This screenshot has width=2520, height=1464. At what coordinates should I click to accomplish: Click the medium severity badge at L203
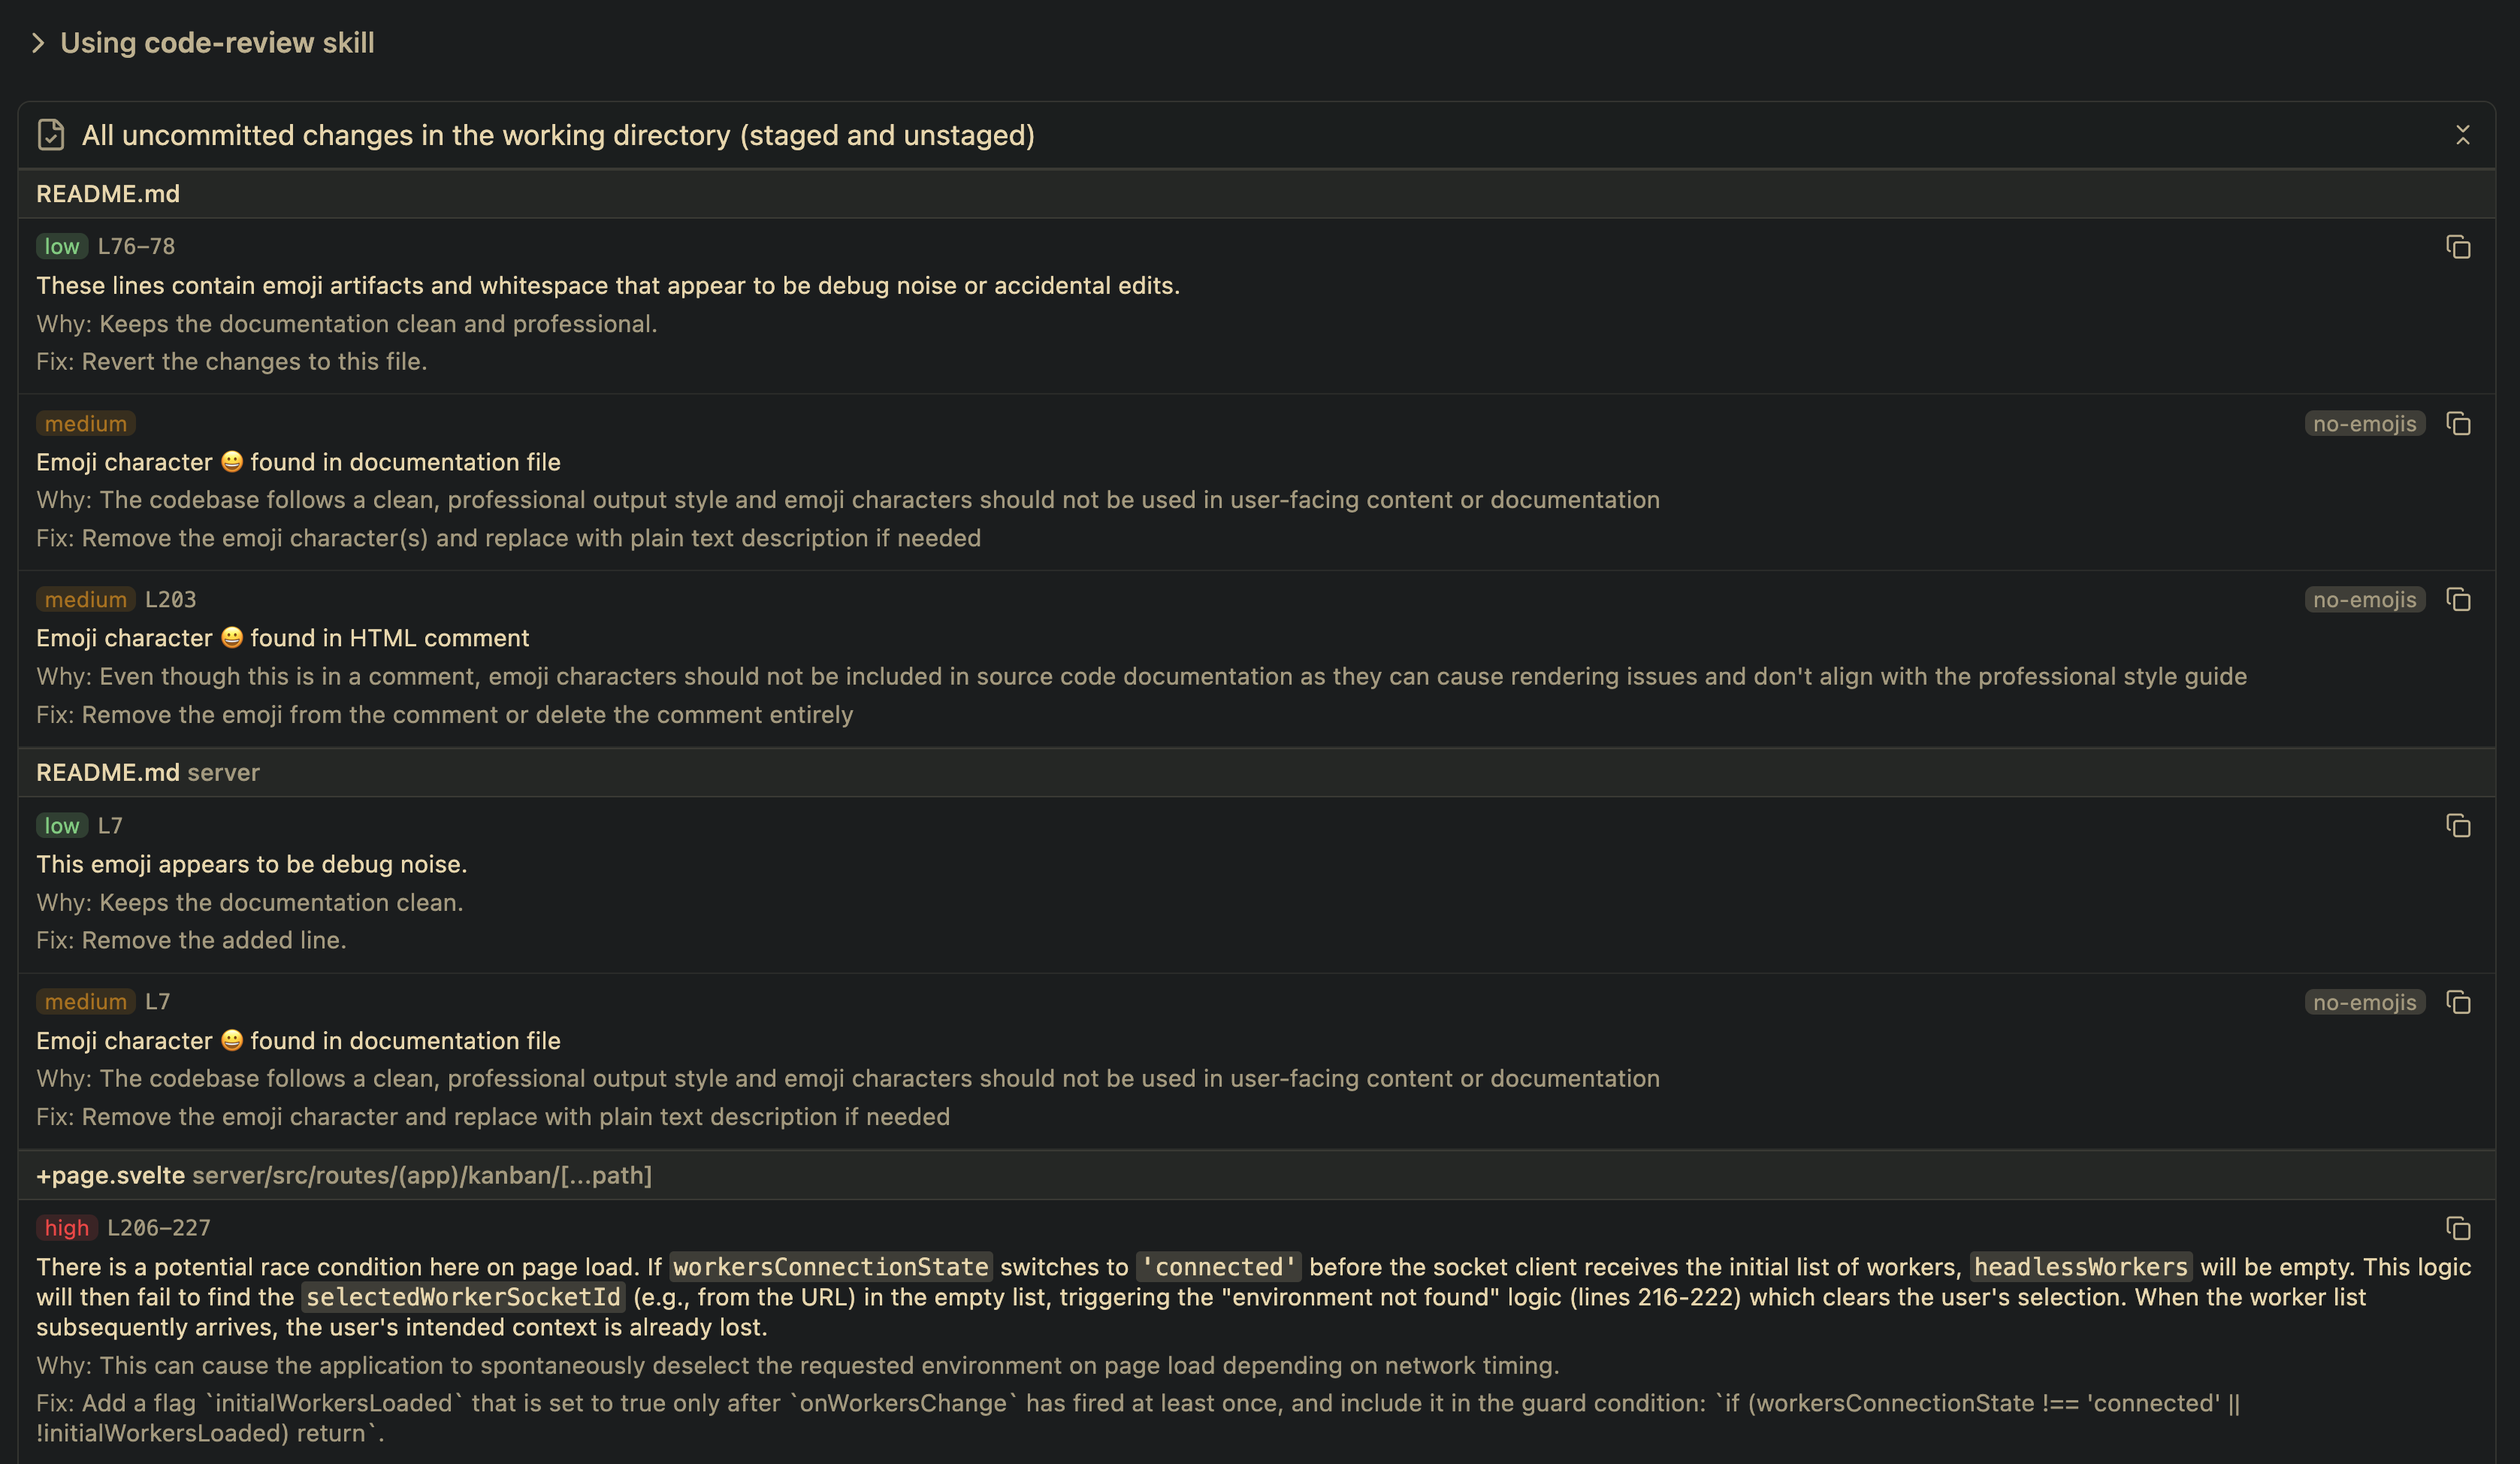[85, 600]
